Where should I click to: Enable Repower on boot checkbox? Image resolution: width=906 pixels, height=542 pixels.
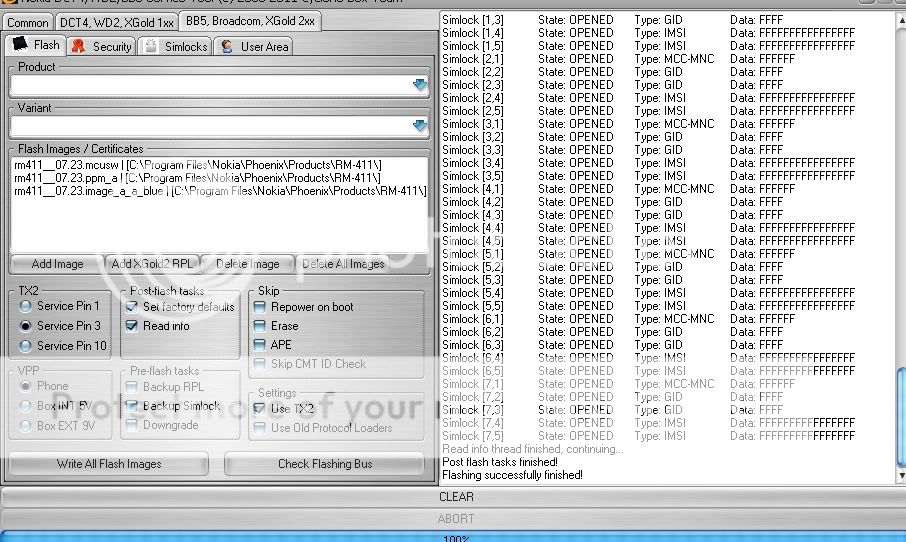tap(259, 307)
